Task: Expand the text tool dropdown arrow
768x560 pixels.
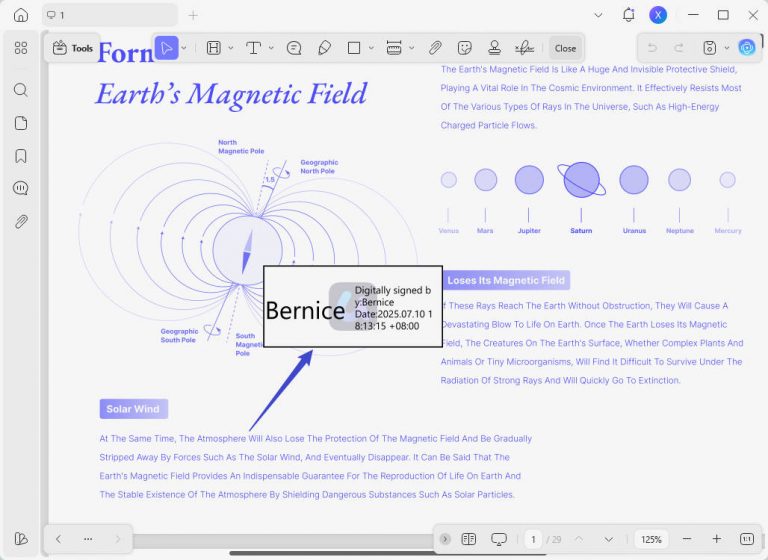Action: coord(271,48)
